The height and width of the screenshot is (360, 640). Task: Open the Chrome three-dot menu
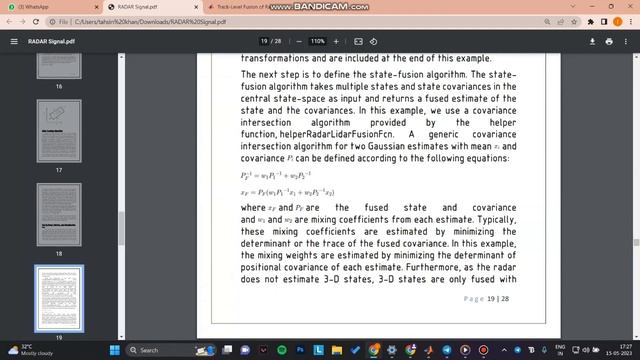pyautogui.click(x=631, y=22)
